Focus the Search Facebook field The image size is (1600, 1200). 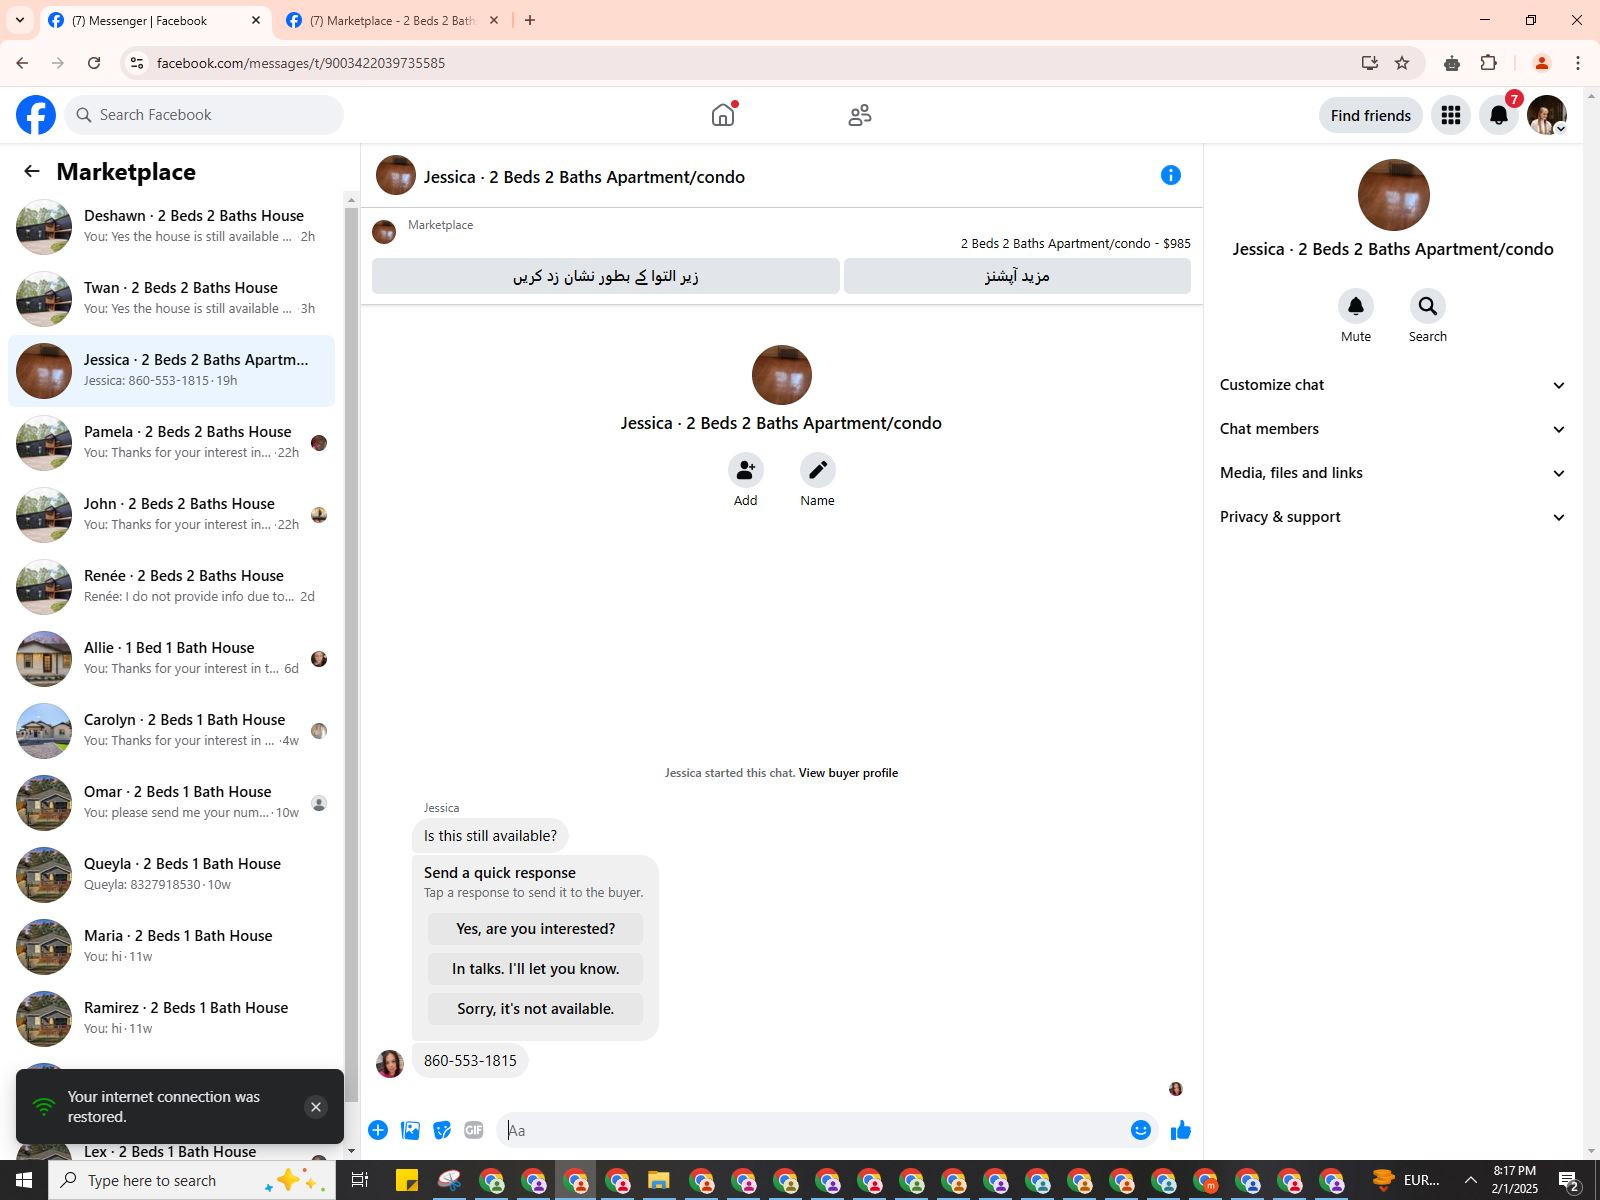click(x=205, y=115)
